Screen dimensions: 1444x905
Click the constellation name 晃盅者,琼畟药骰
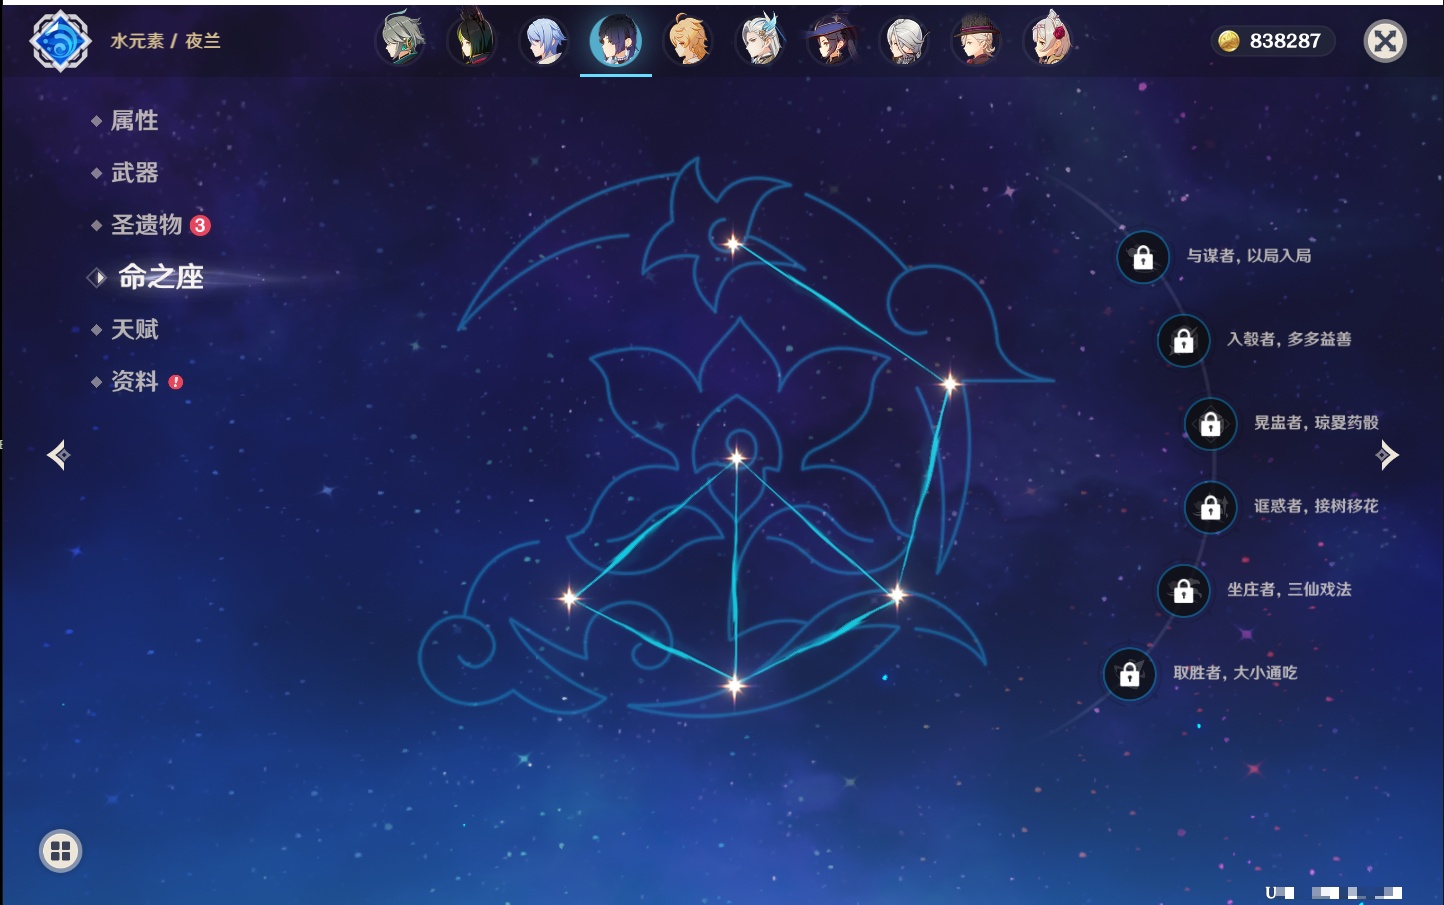(x=1316, y=422)
